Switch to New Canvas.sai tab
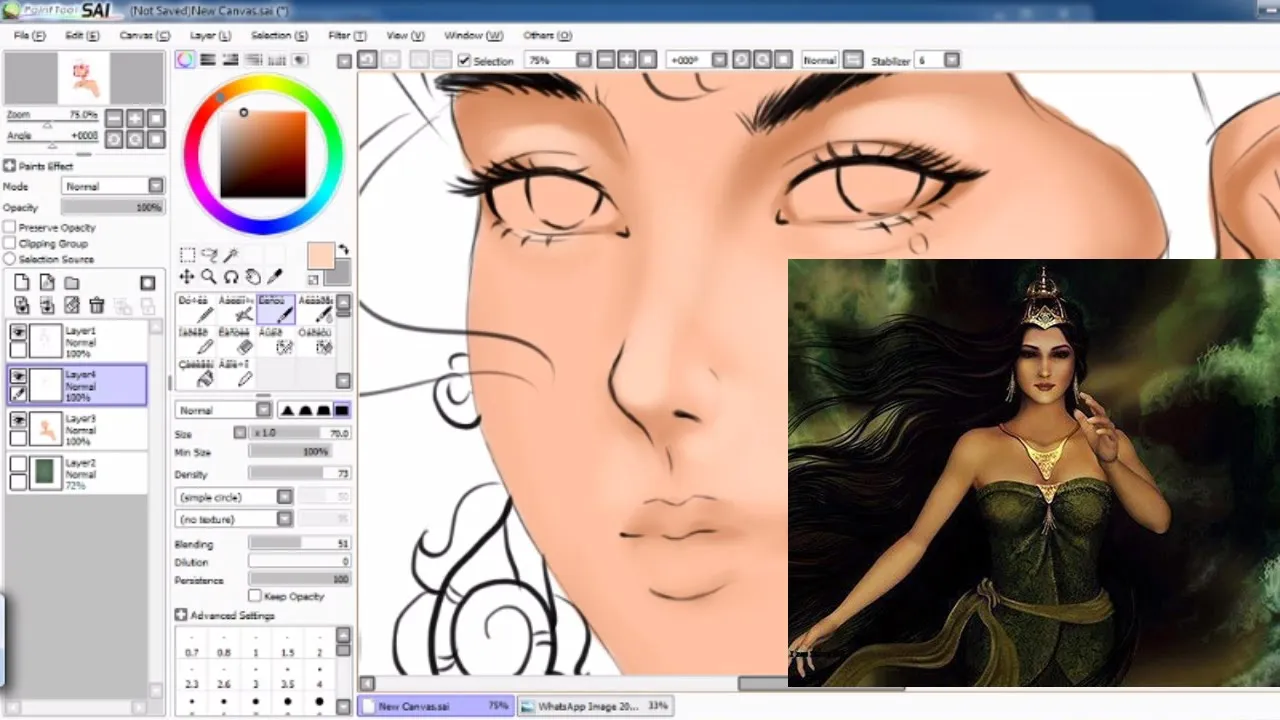 click(436, 706)
